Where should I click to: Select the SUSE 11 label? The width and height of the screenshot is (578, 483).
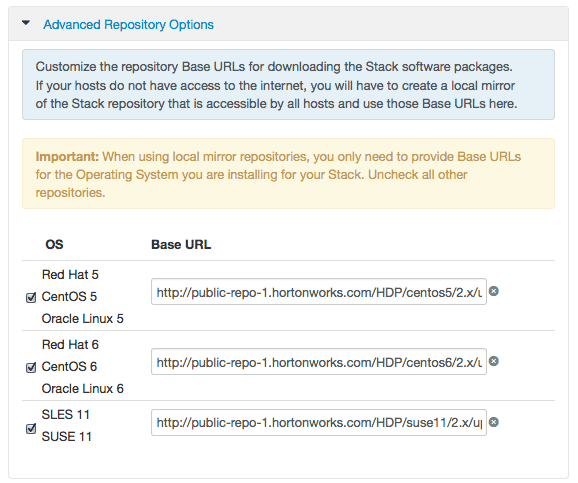click(66, 437)
